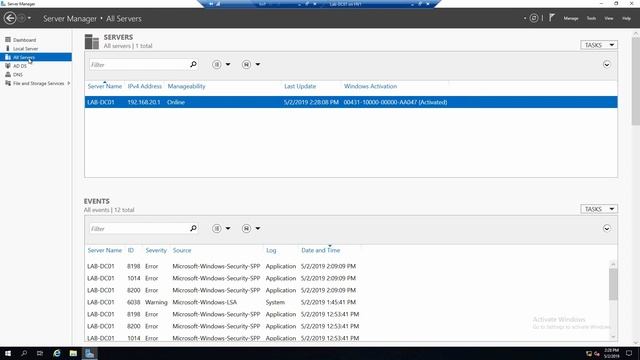Open the Help menu
The height and width of the screenshot is (360, 640).
point(626,18)
